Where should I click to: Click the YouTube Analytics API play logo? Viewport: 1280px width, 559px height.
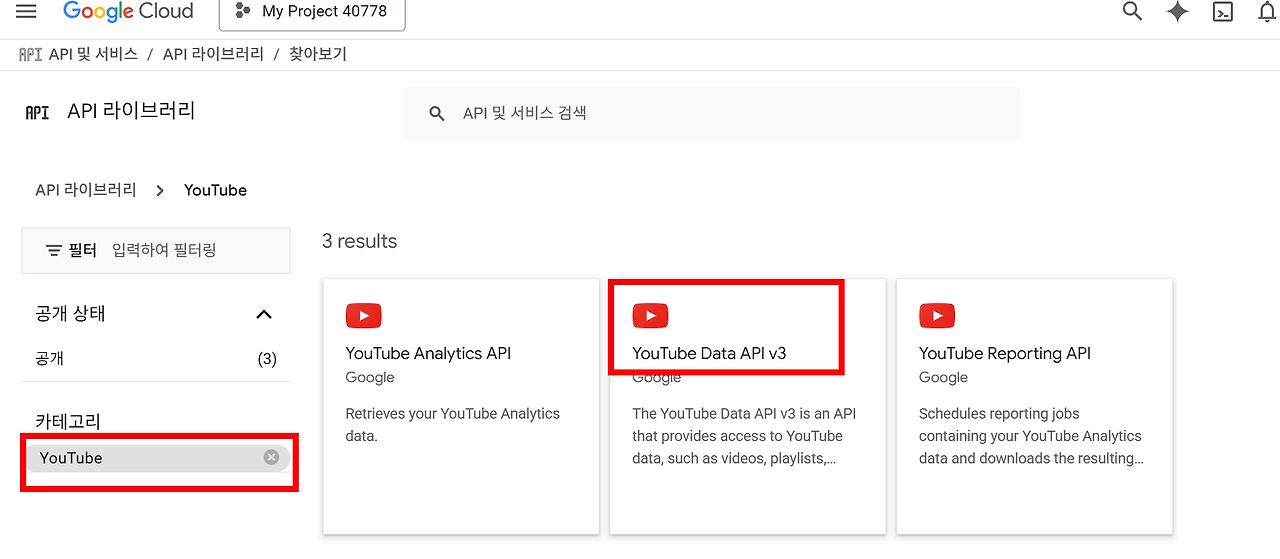363,316
